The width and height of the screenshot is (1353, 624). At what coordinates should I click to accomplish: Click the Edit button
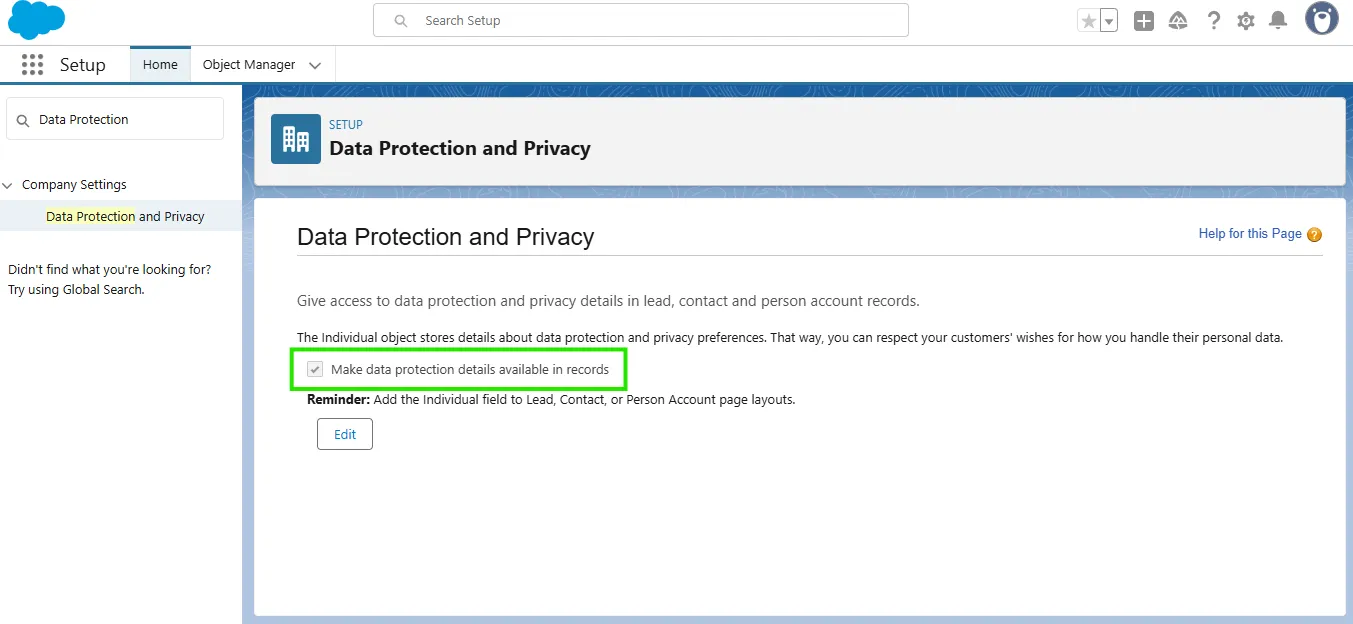pos(344,435)
